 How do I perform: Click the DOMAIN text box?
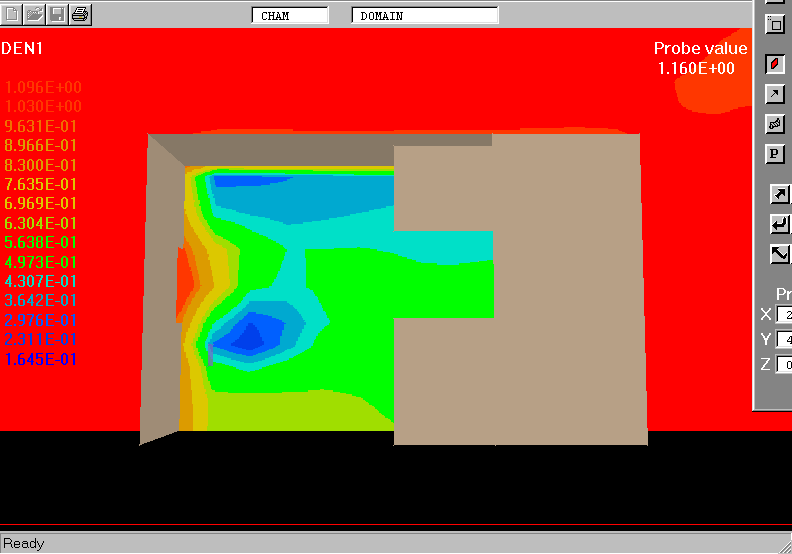tap(425, 15)
